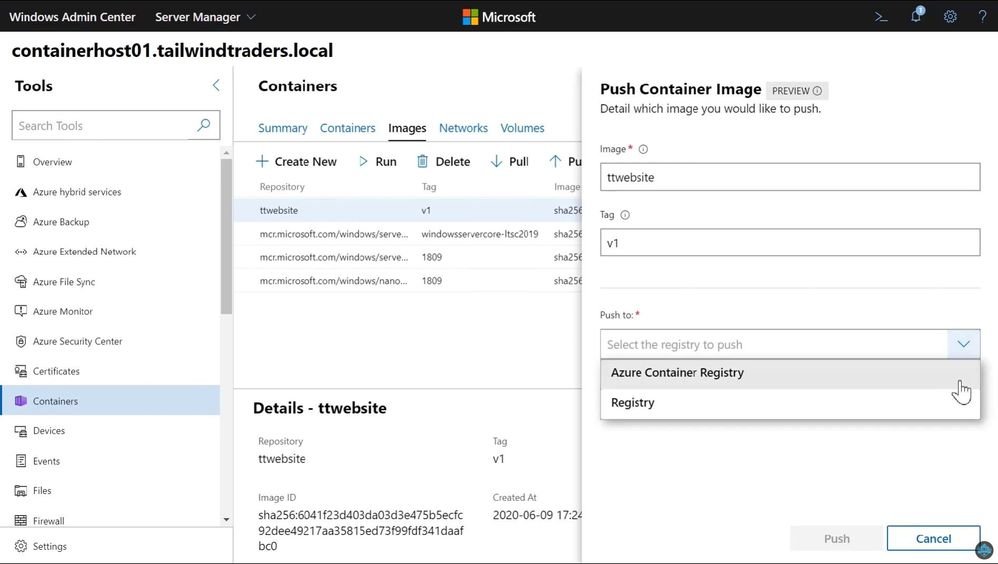Open the Server Manager dropdown

[x=205, y=17]
